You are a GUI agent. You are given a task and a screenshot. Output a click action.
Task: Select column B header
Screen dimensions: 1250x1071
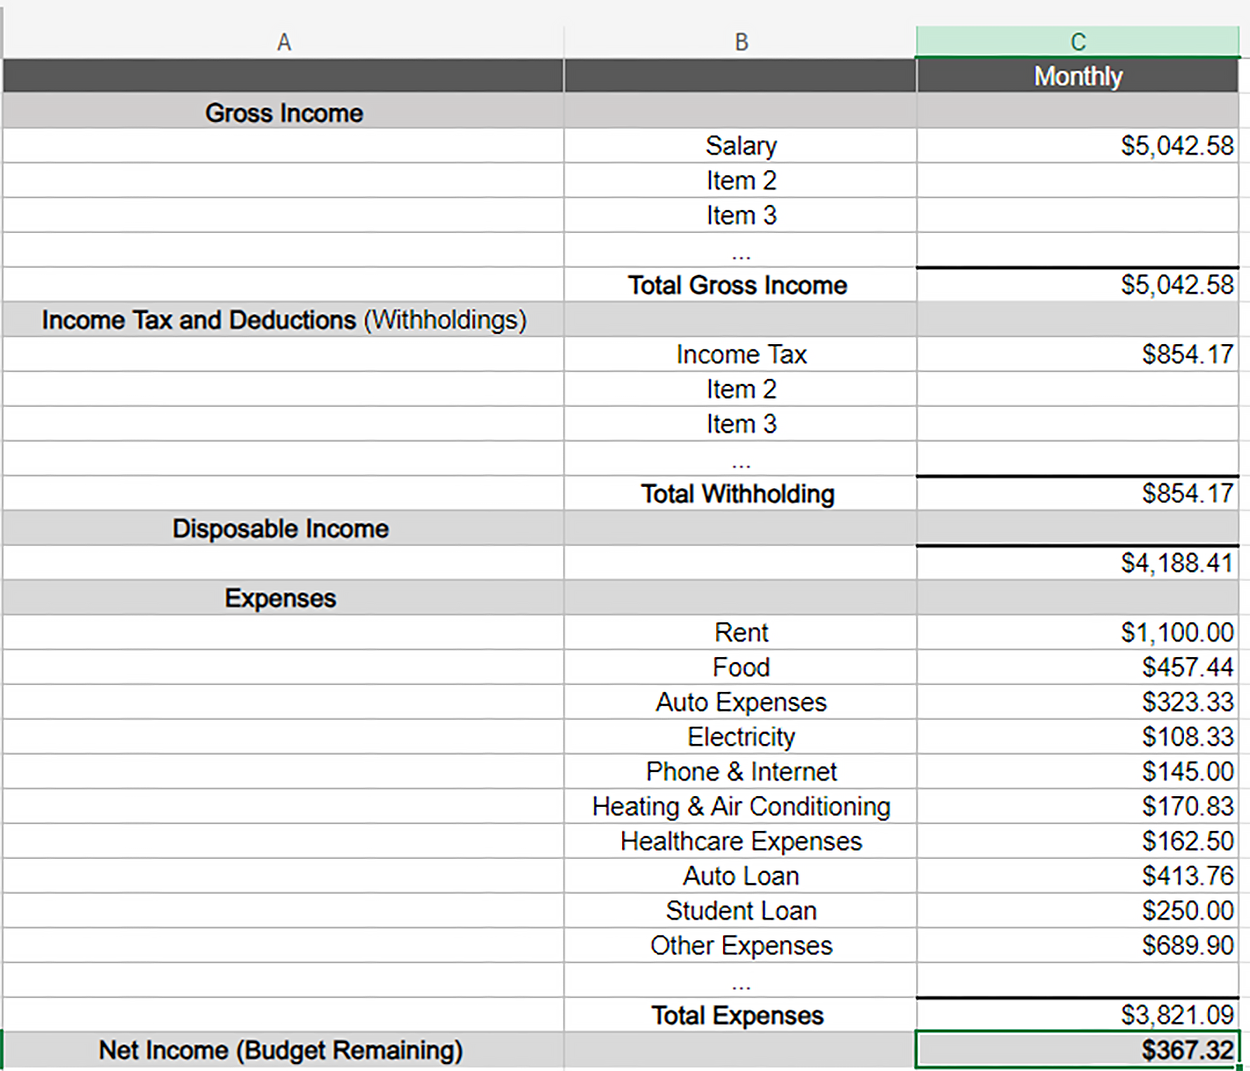coord(740,42)
